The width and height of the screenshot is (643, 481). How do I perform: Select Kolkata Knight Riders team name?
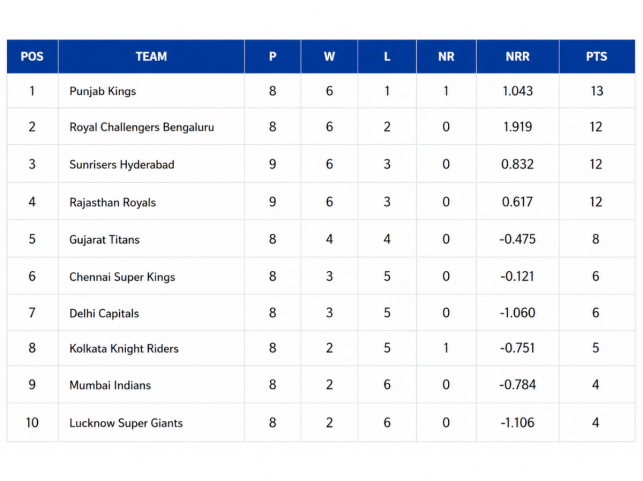[x=124, y=349]
